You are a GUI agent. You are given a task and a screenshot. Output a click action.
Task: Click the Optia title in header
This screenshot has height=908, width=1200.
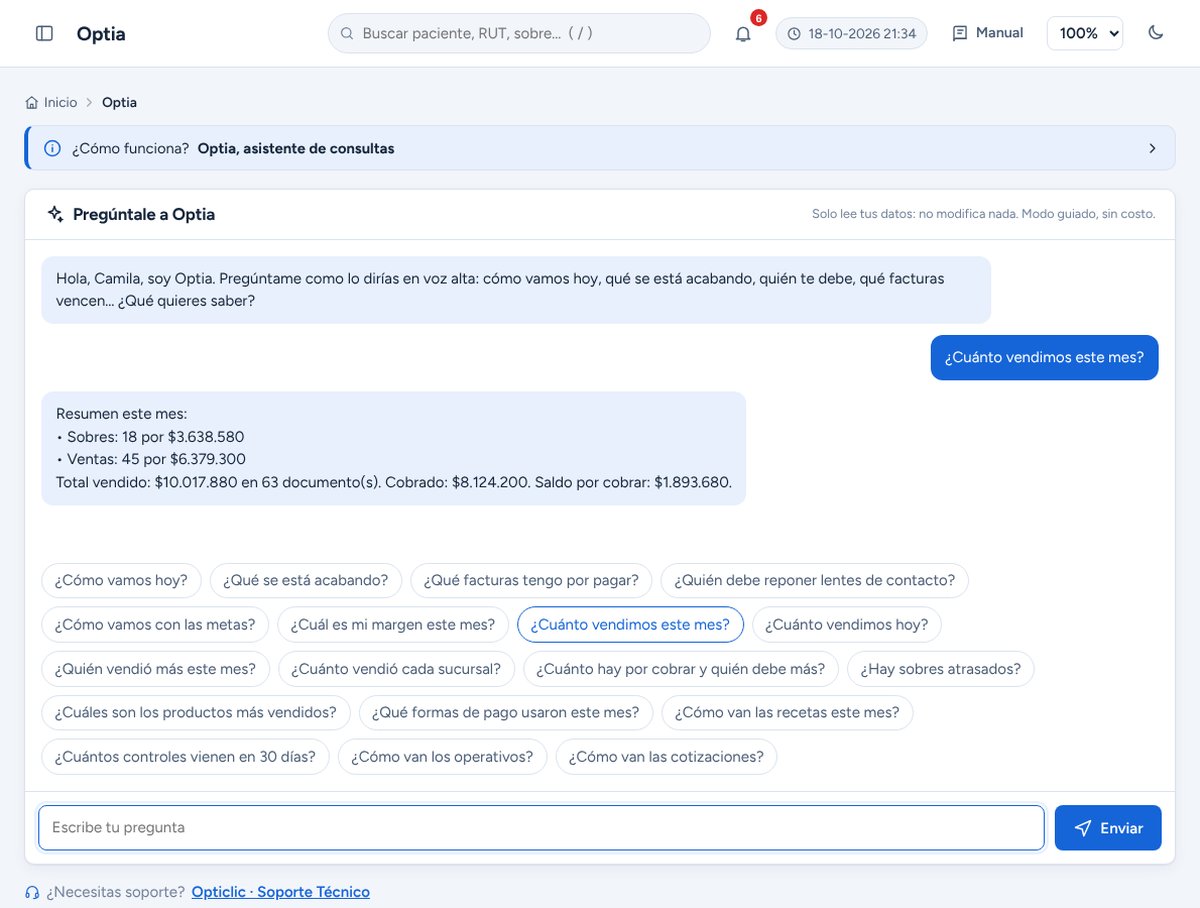coord(101,34)
